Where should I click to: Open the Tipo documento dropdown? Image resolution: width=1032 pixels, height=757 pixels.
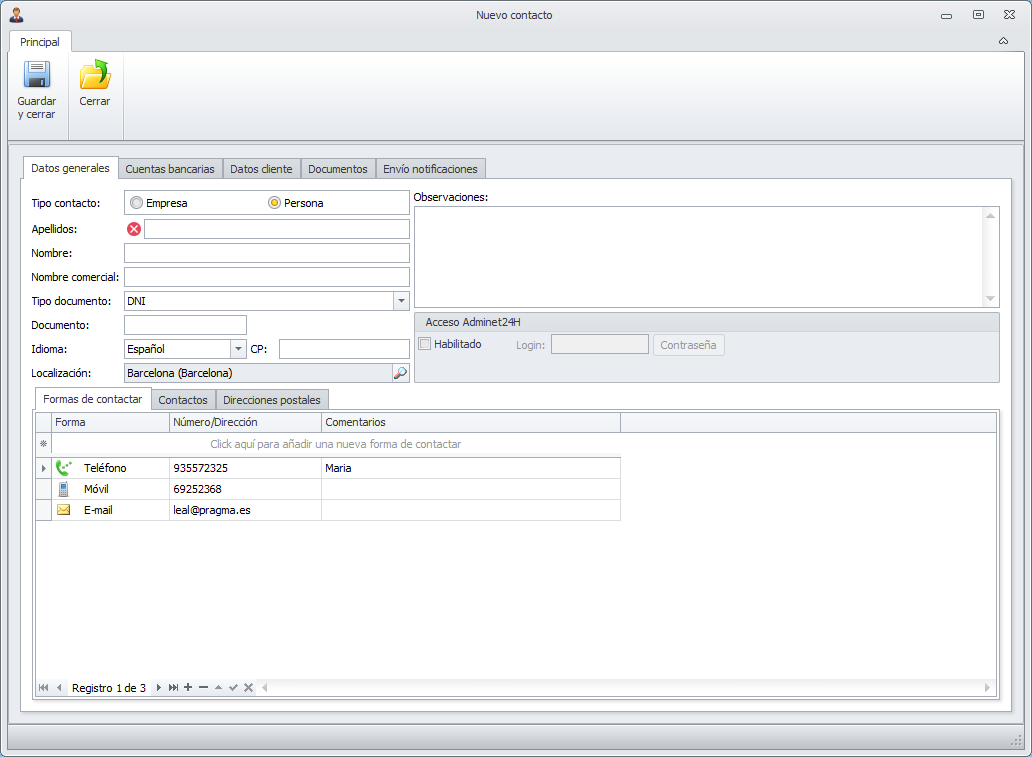pyautogui.click(x=400, y=300)
